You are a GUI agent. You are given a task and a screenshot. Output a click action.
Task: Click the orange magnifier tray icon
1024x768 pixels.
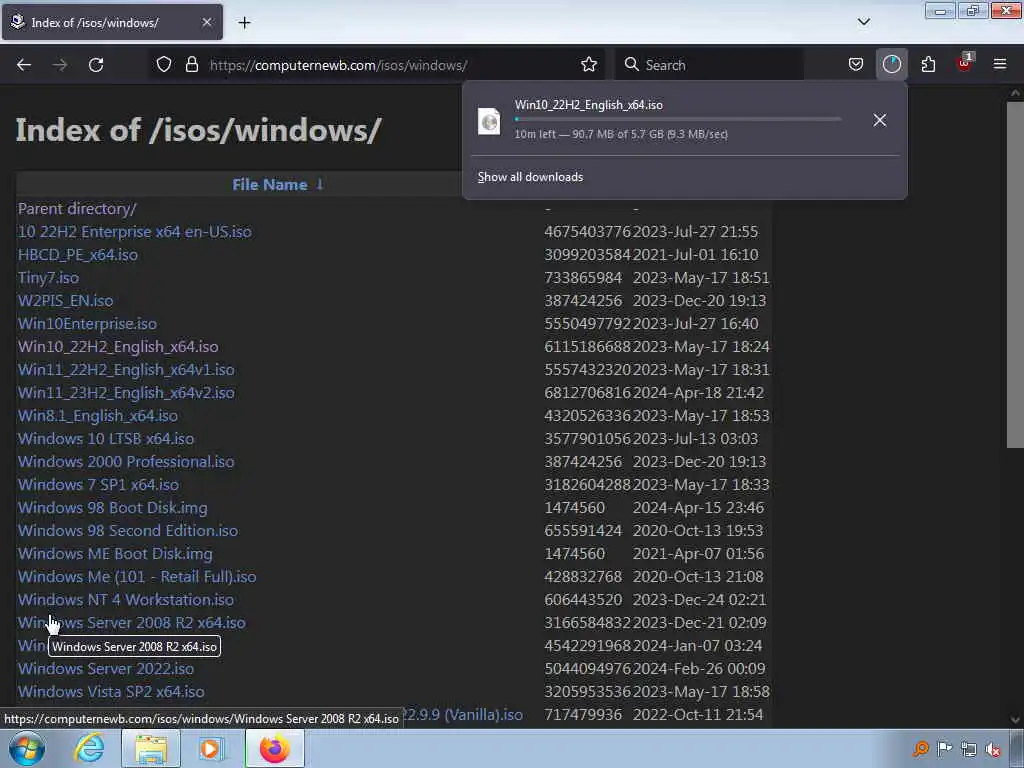click(x=920, y=749)
